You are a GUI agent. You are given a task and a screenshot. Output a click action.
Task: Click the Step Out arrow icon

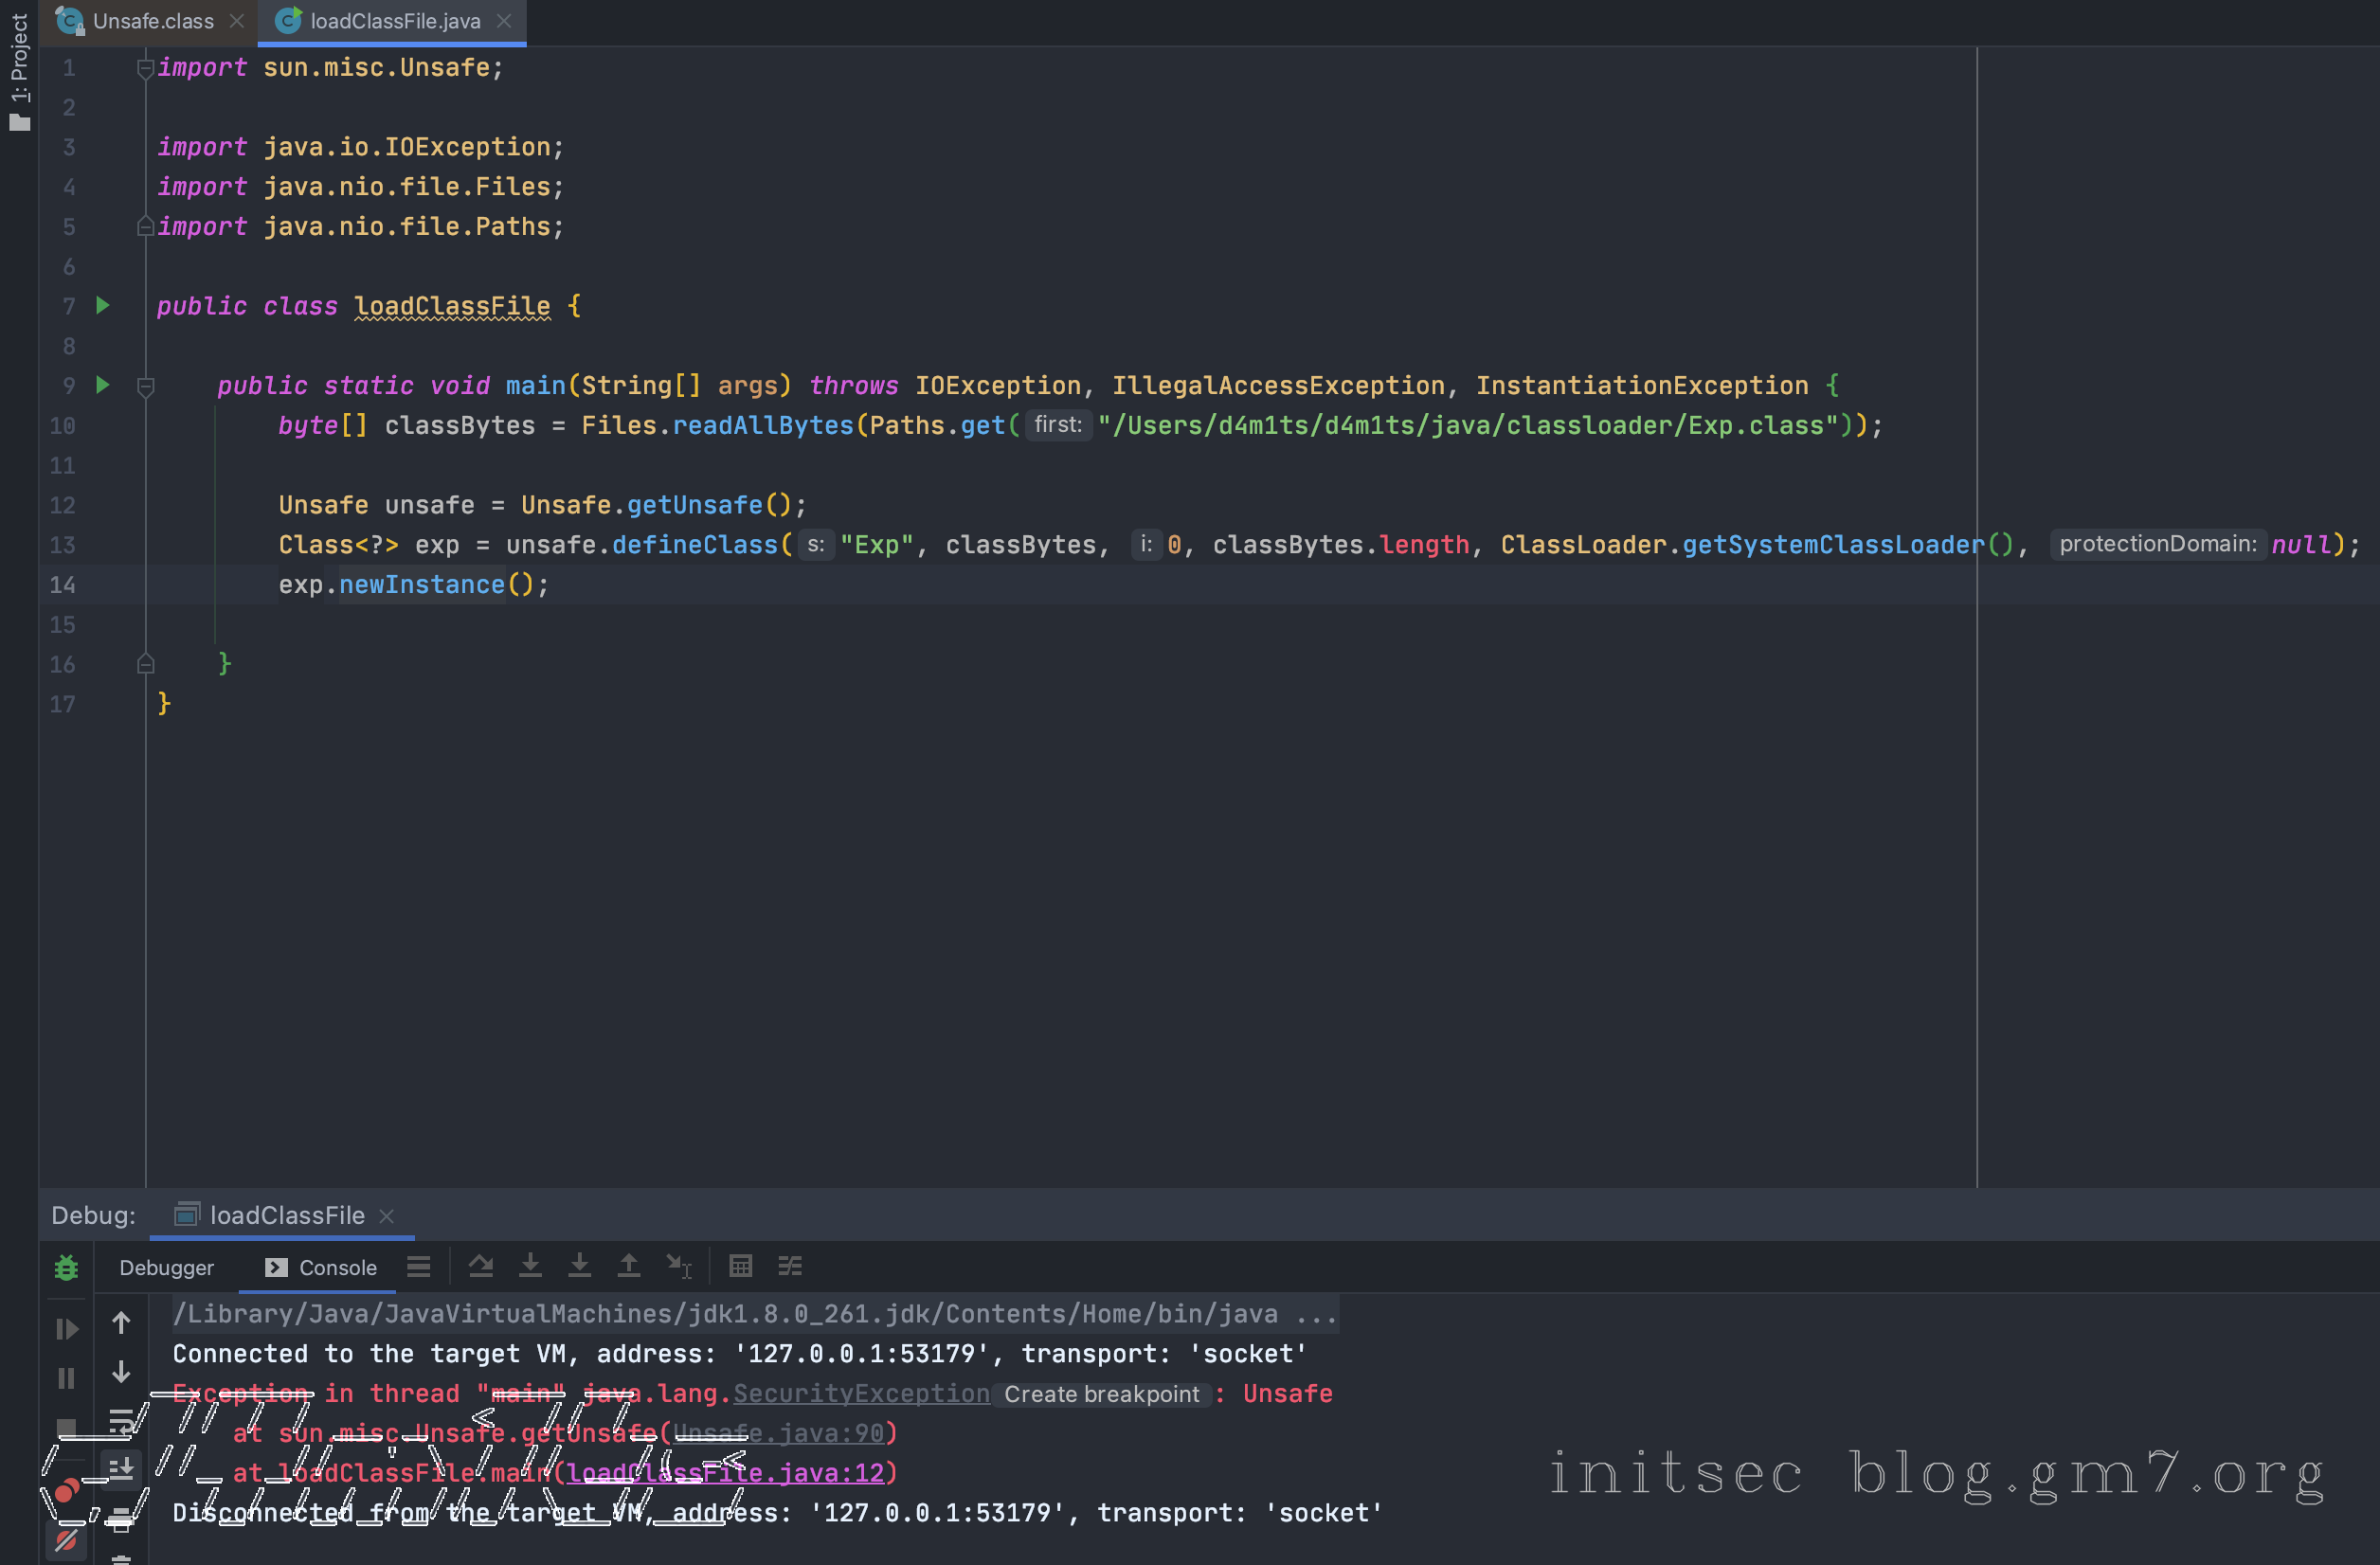(x=628, y=1266)
